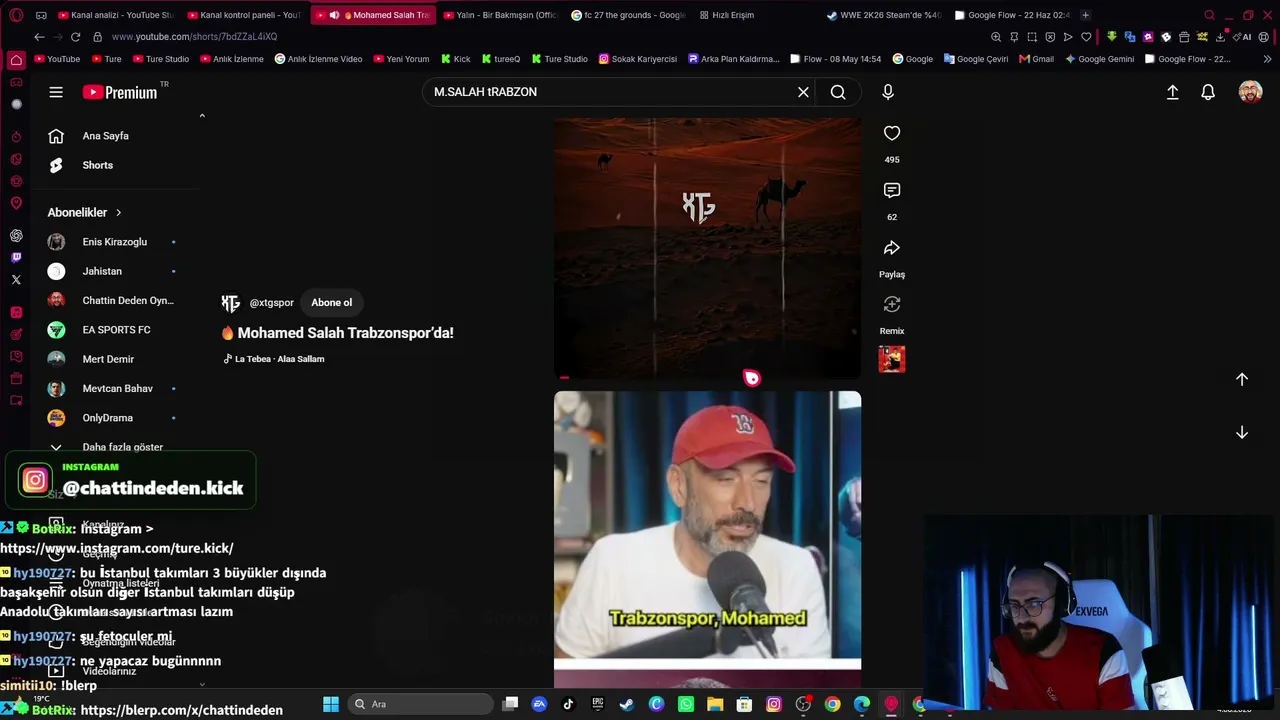Like the Mohamed Salah short
Screen dimensions: 1280x720
click(x=892, y=133)
